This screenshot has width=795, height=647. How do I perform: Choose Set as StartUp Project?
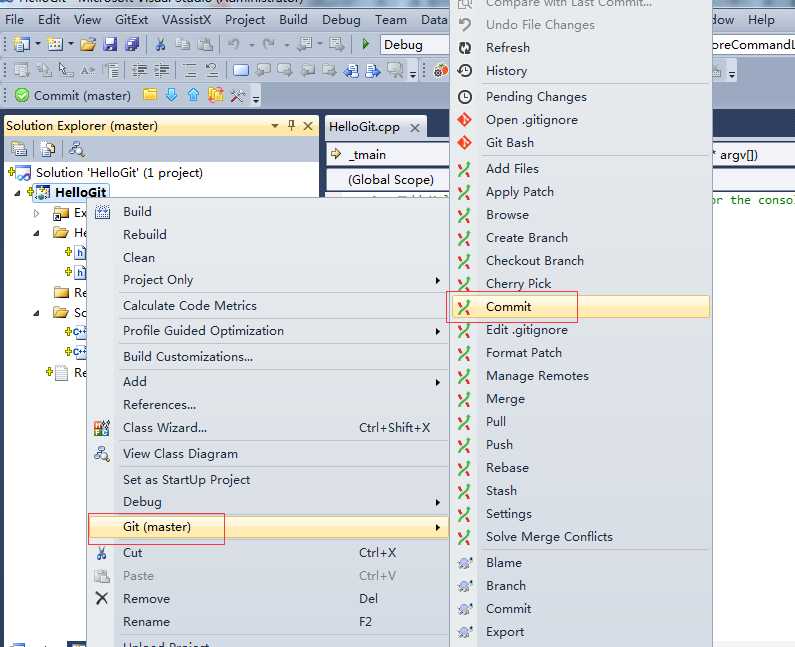(269, 480)
